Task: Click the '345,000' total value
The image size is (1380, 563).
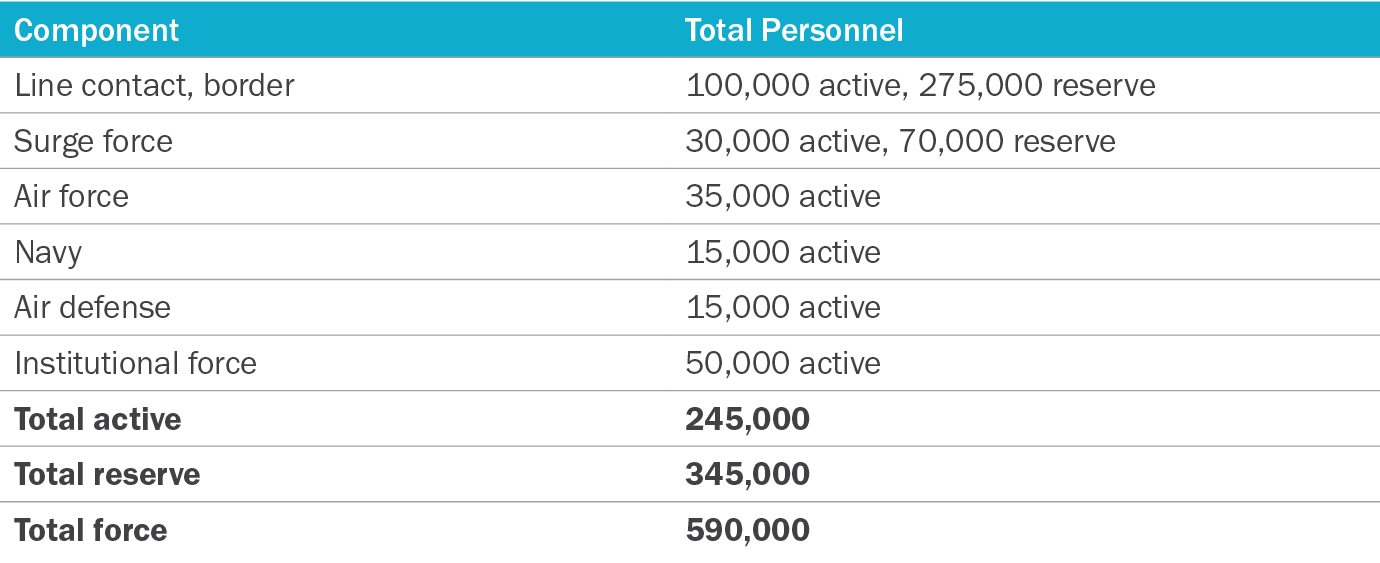Action: [747, 474]
